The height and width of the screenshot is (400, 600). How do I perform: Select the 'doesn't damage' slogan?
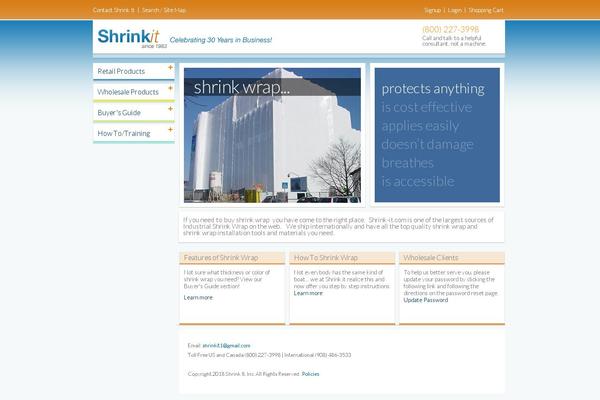[x=427, y=144]
